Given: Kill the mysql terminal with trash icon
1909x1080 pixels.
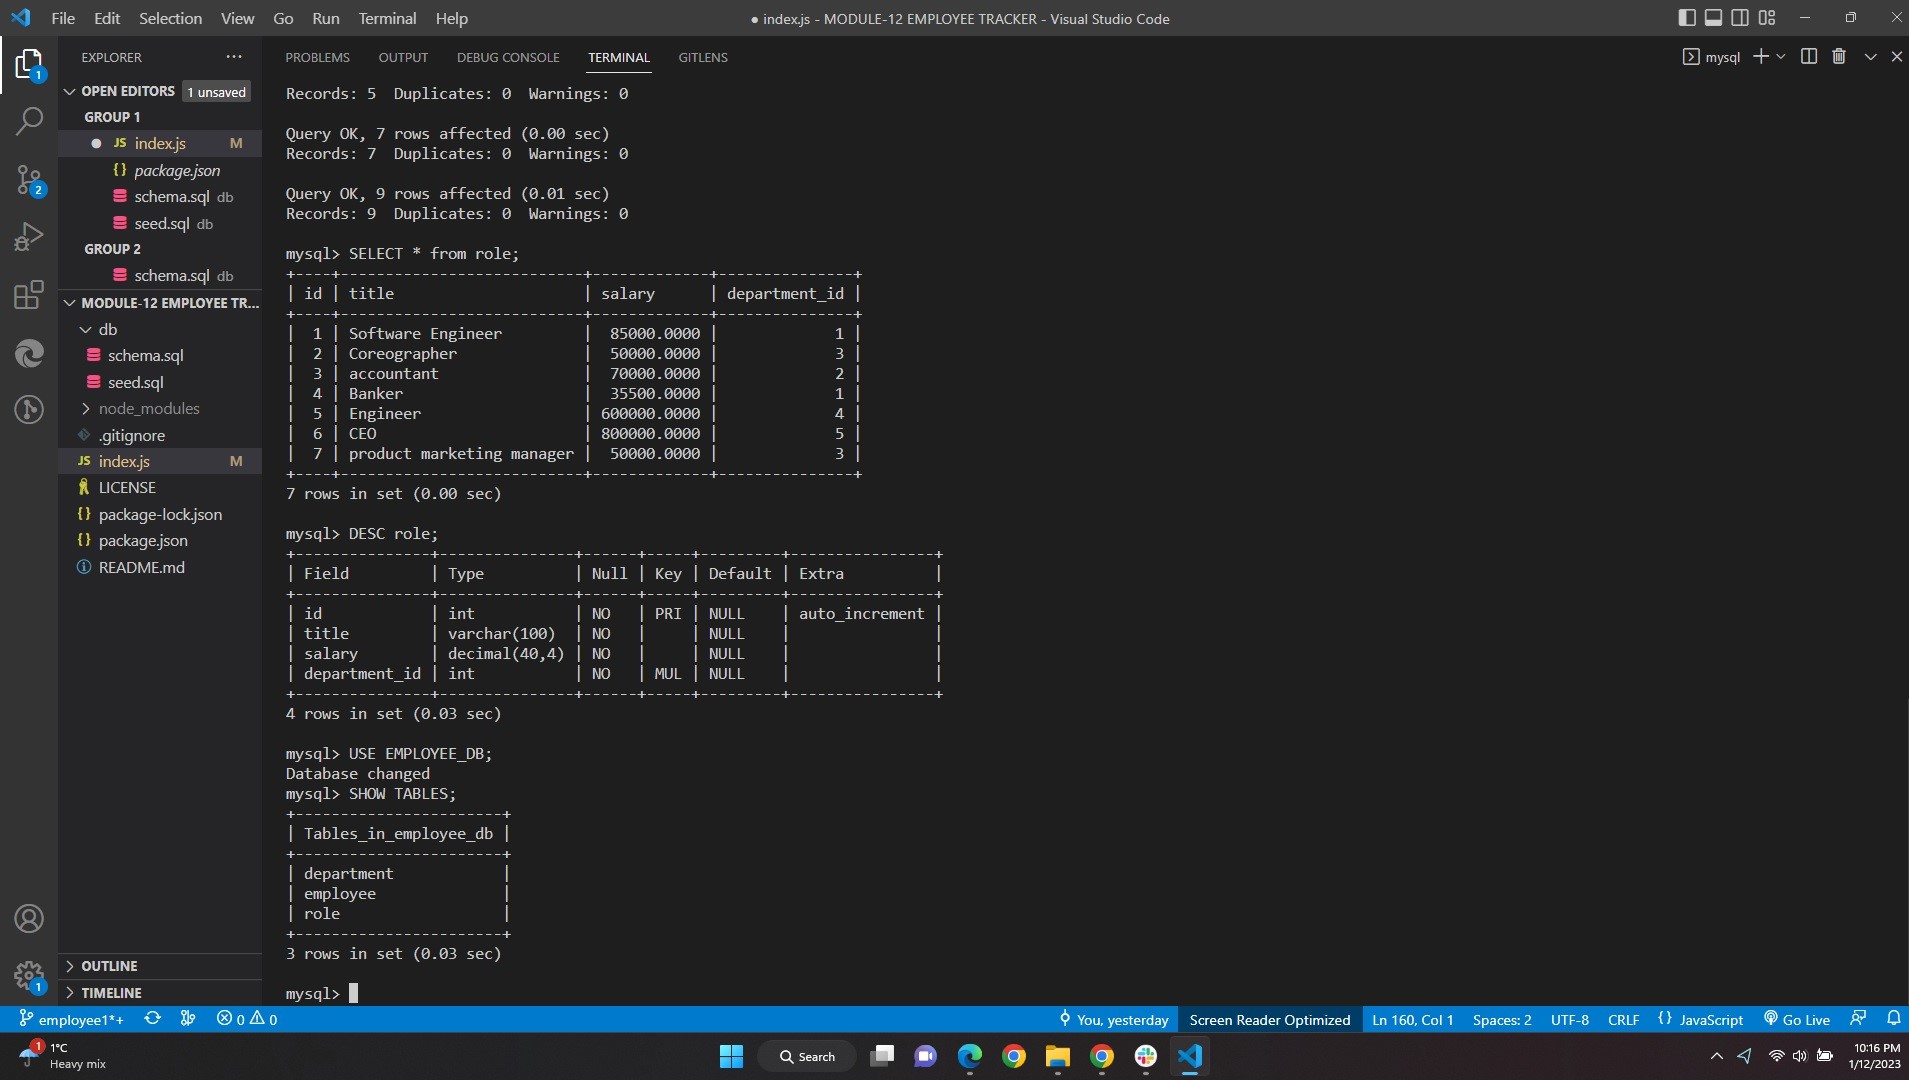Looking at the screenshot, I should click(1838, 57).
